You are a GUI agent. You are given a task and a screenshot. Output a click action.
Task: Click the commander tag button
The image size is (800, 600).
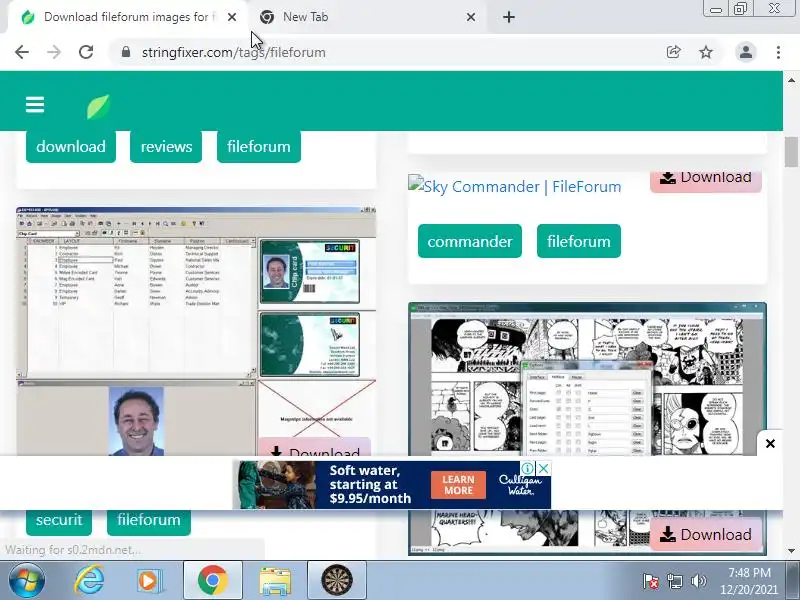click(470, 241)
